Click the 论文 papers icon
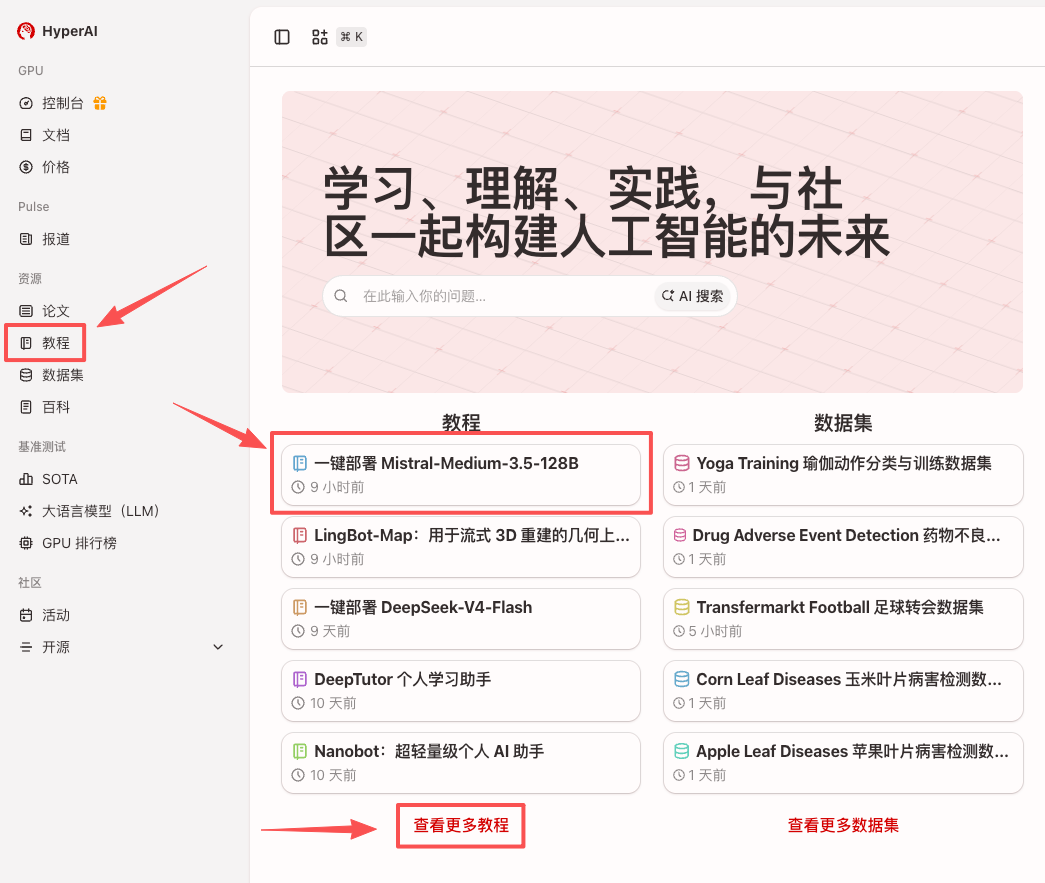 26,311
